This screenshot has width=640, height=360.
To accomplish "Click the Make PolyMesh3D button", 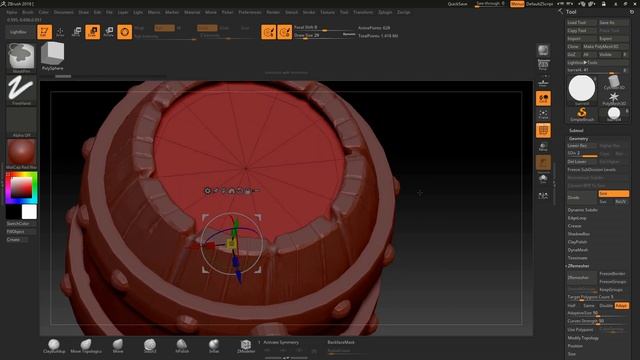I will point(605,47).
